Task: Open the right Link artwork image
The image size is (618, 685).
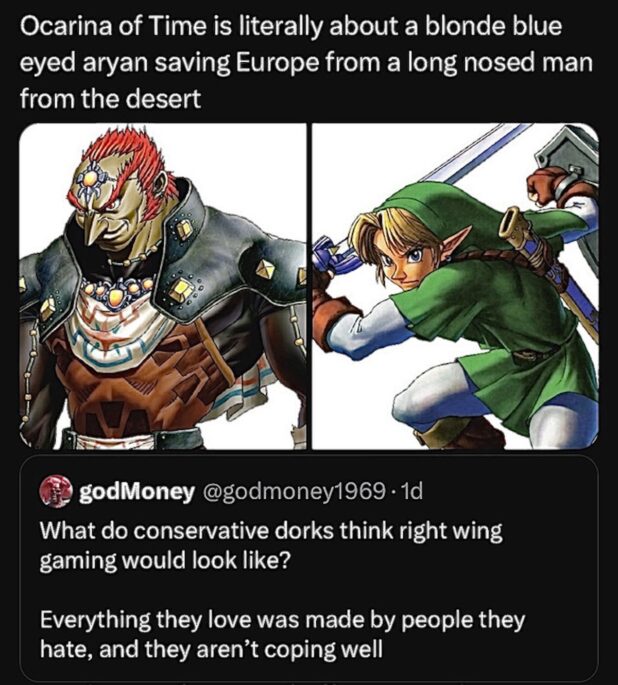Action: pyautogui.click(x=455, y=286)
